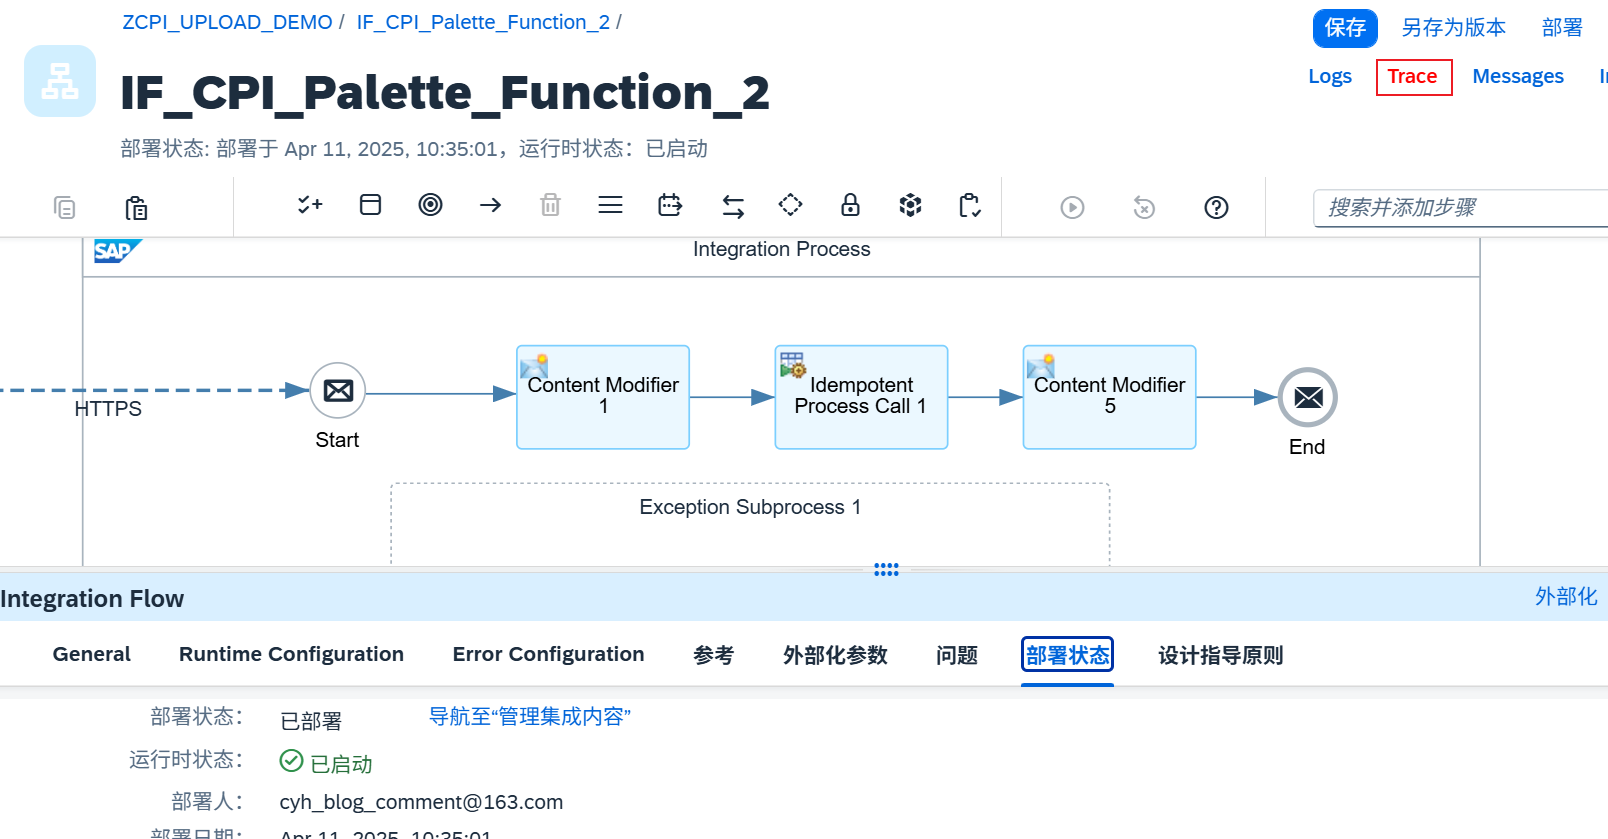The image size is (1608, 839).
Task: Click the 部署 deploy button
Action: tap(1562, 28)
